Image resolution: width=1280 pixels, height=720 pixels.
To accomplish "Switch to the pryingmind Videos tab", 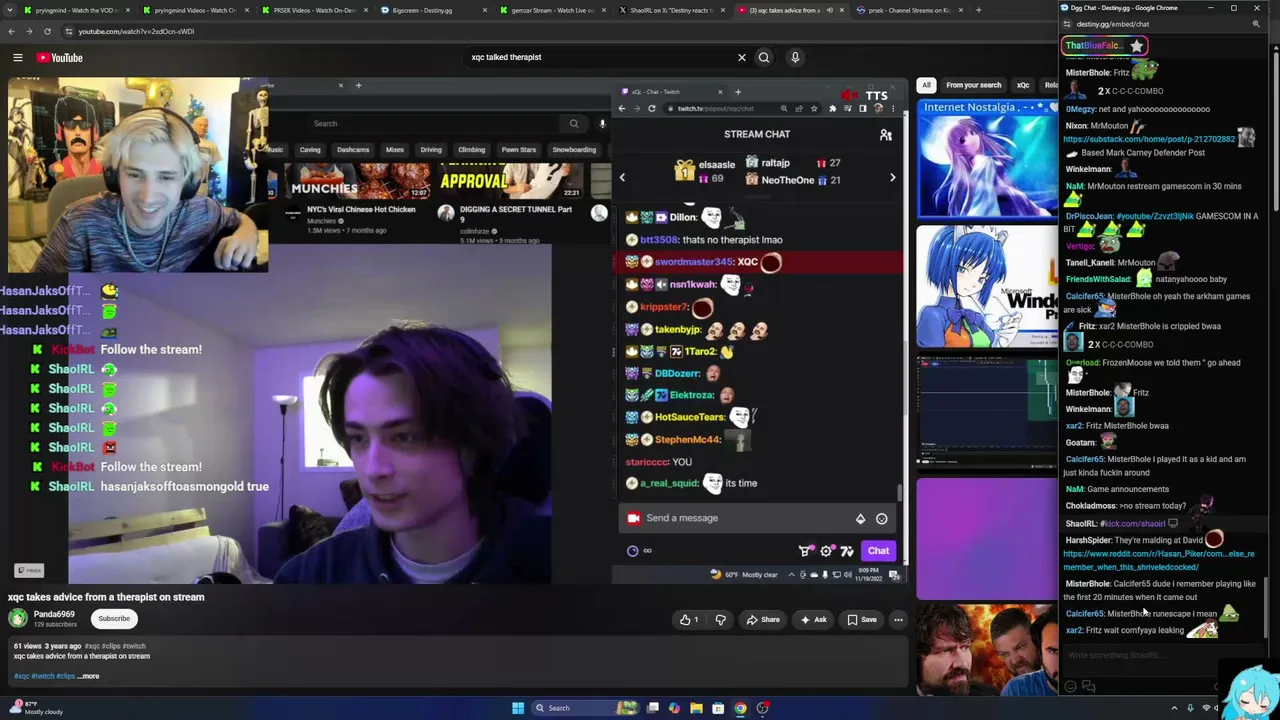I will pyautogui.click(x=195, y=10).
